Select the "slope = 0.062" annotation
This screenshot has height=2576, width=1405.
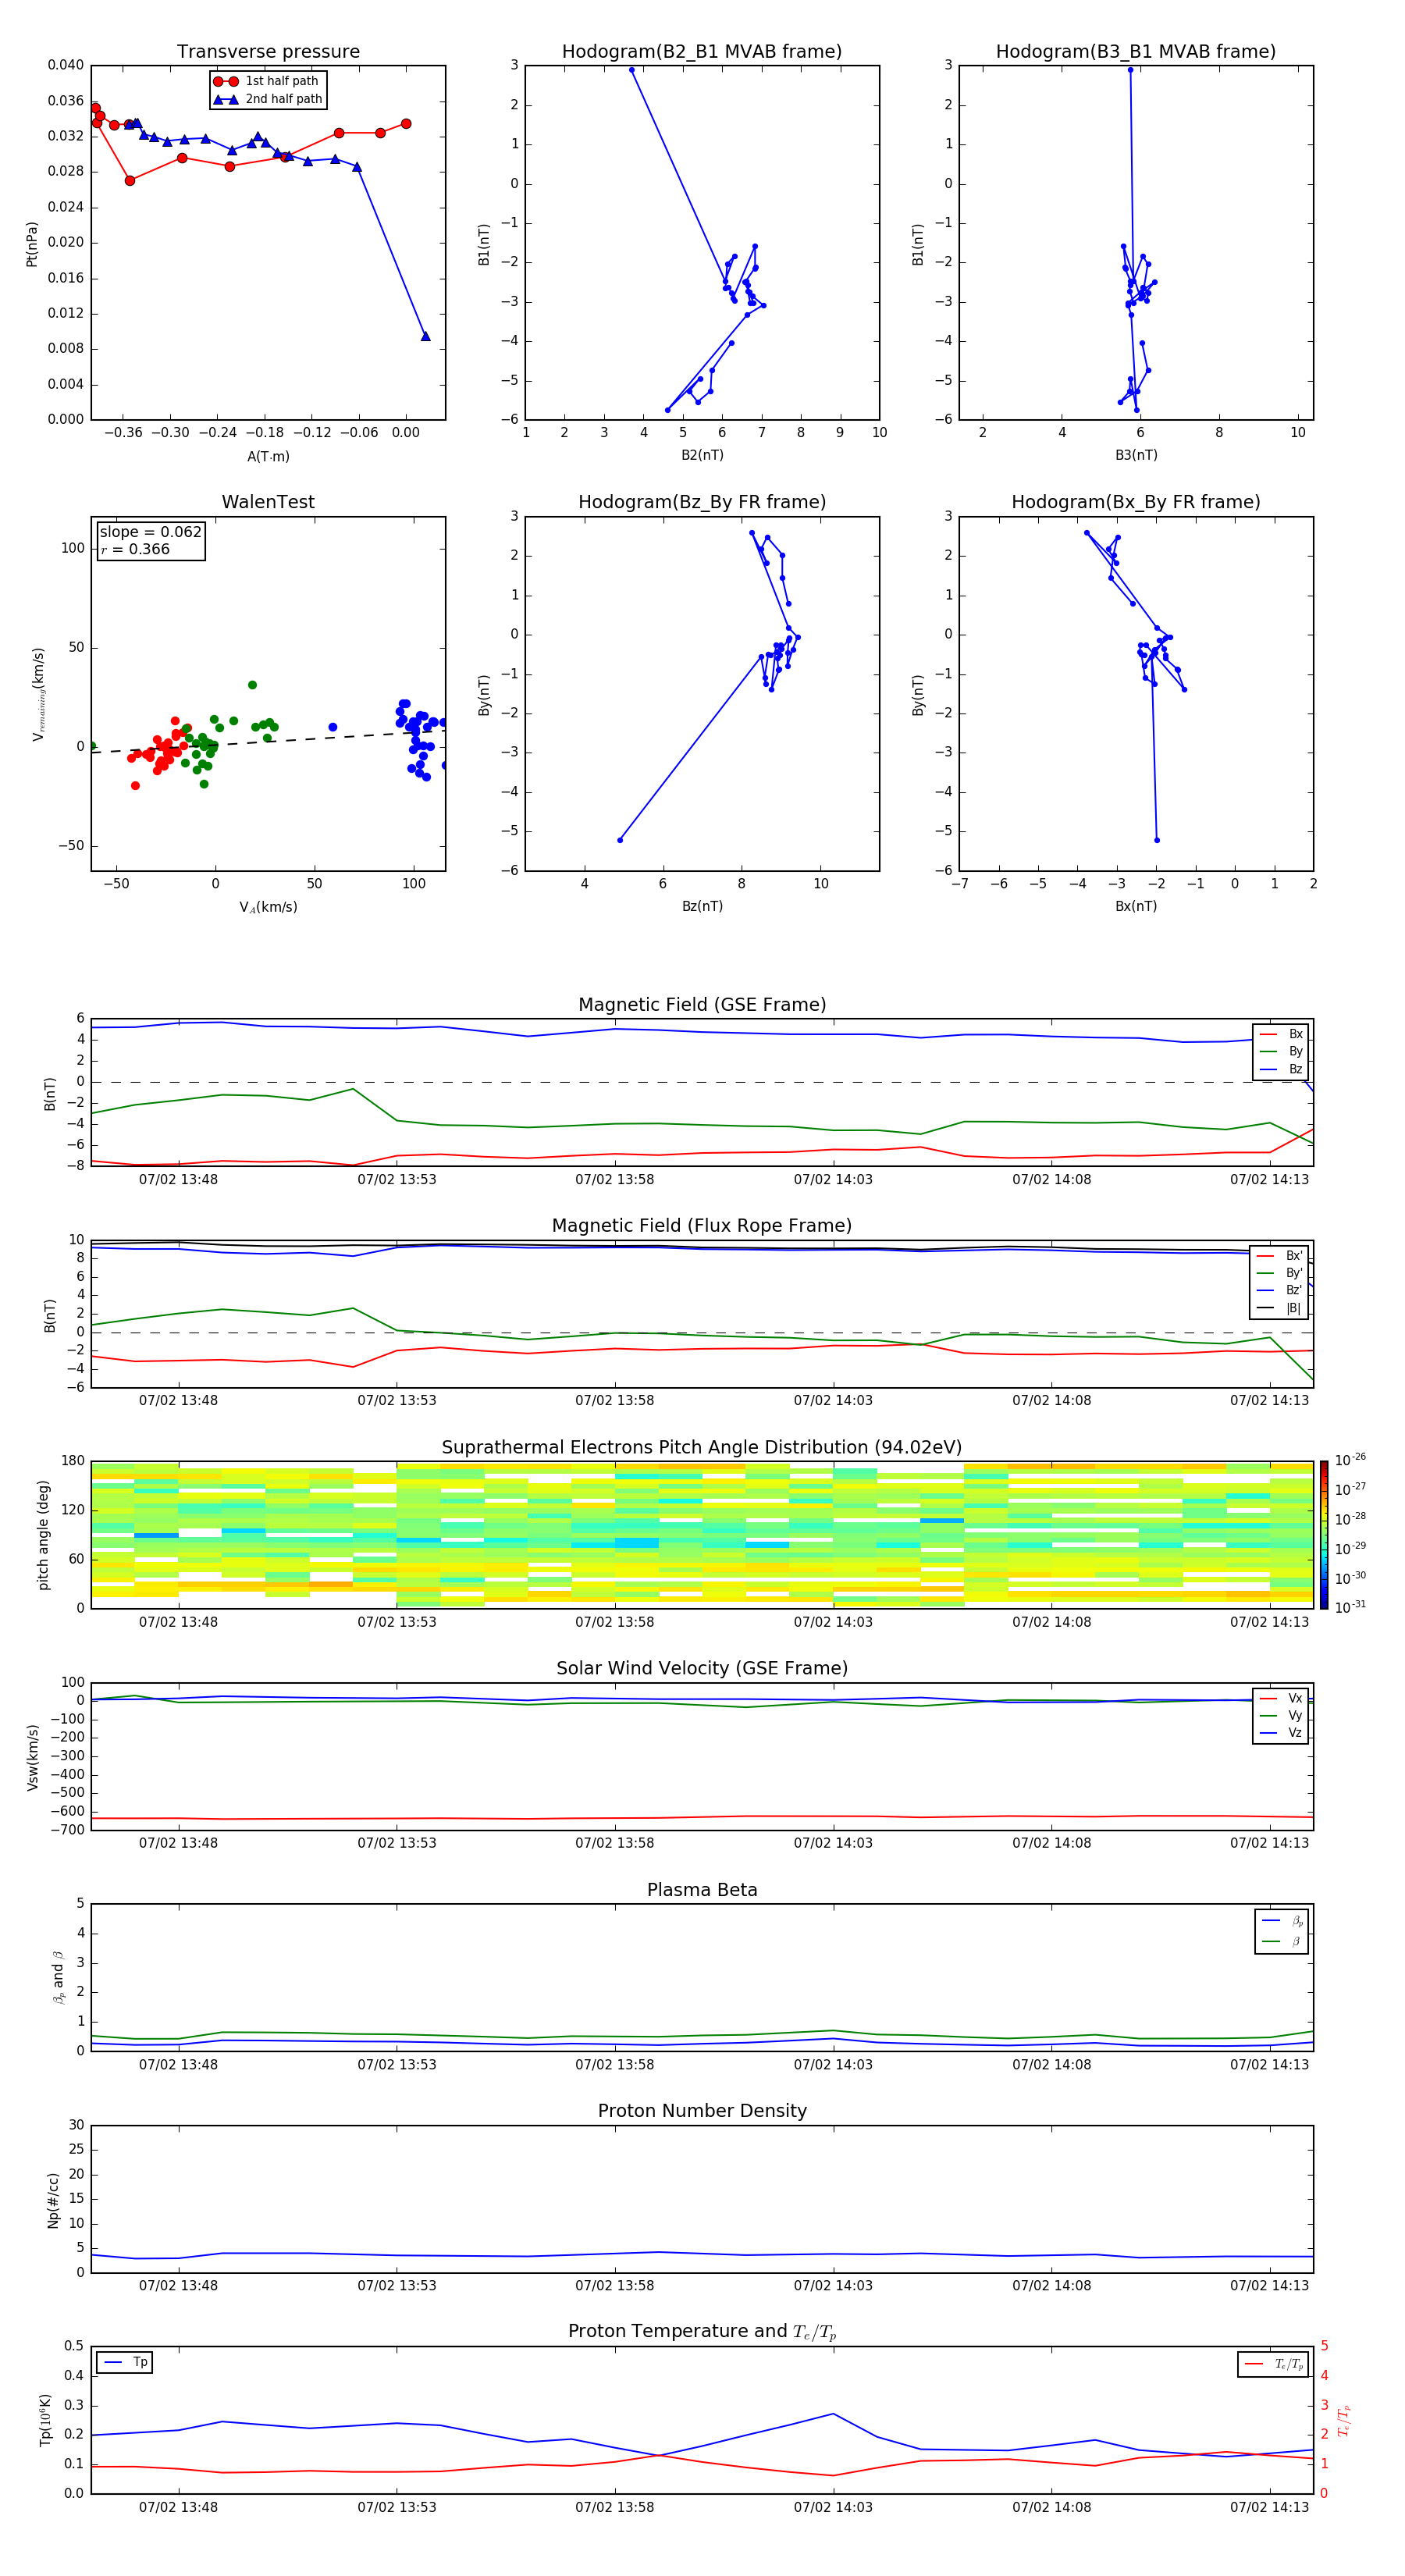coord(151,532)
